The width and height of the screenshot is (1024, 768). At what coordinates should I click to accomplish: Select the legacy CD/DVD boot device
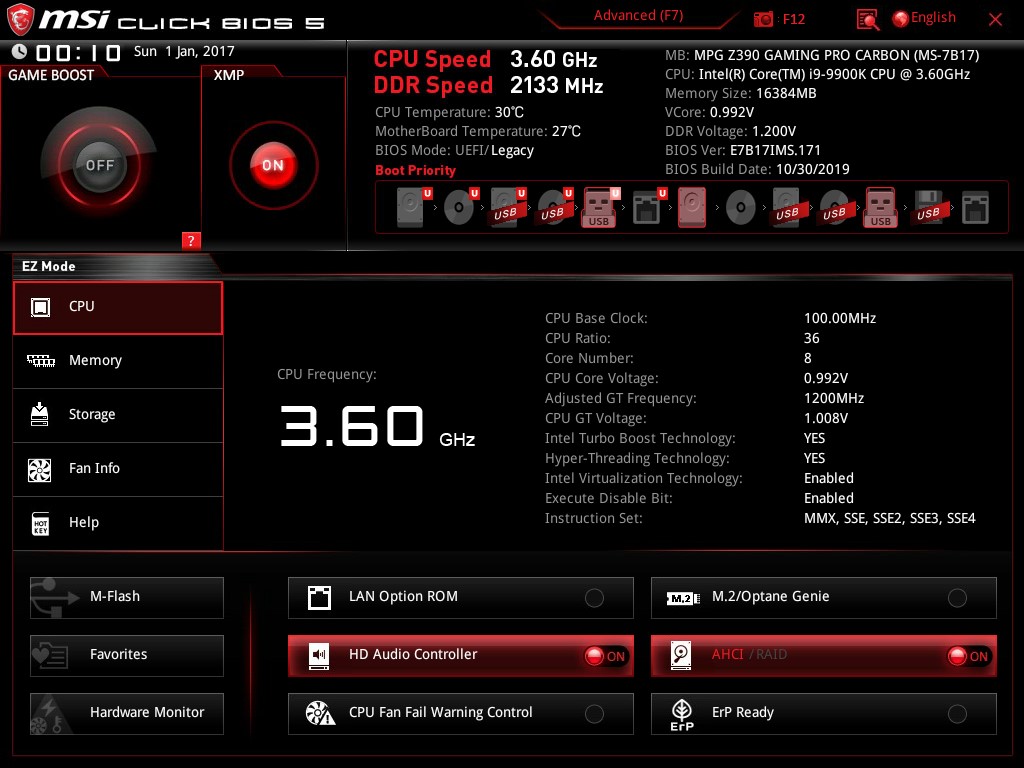coord(741,208)
